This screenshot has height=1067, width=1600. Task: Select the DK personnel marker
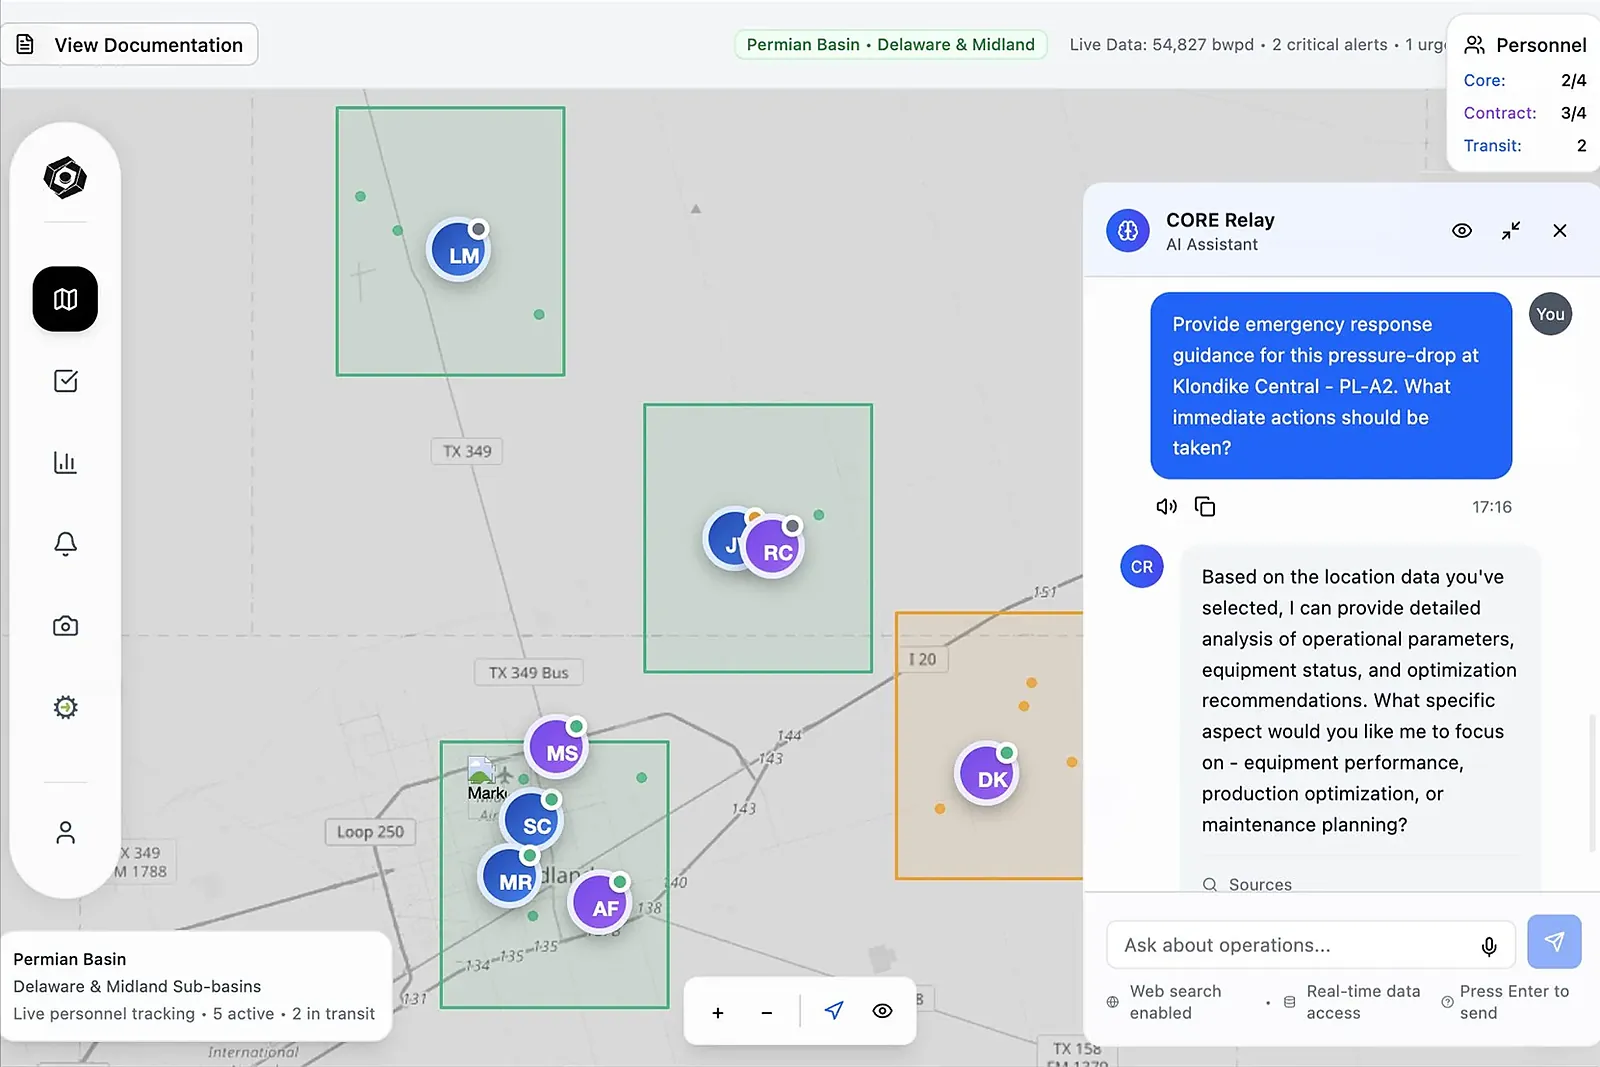click(987, 774)
